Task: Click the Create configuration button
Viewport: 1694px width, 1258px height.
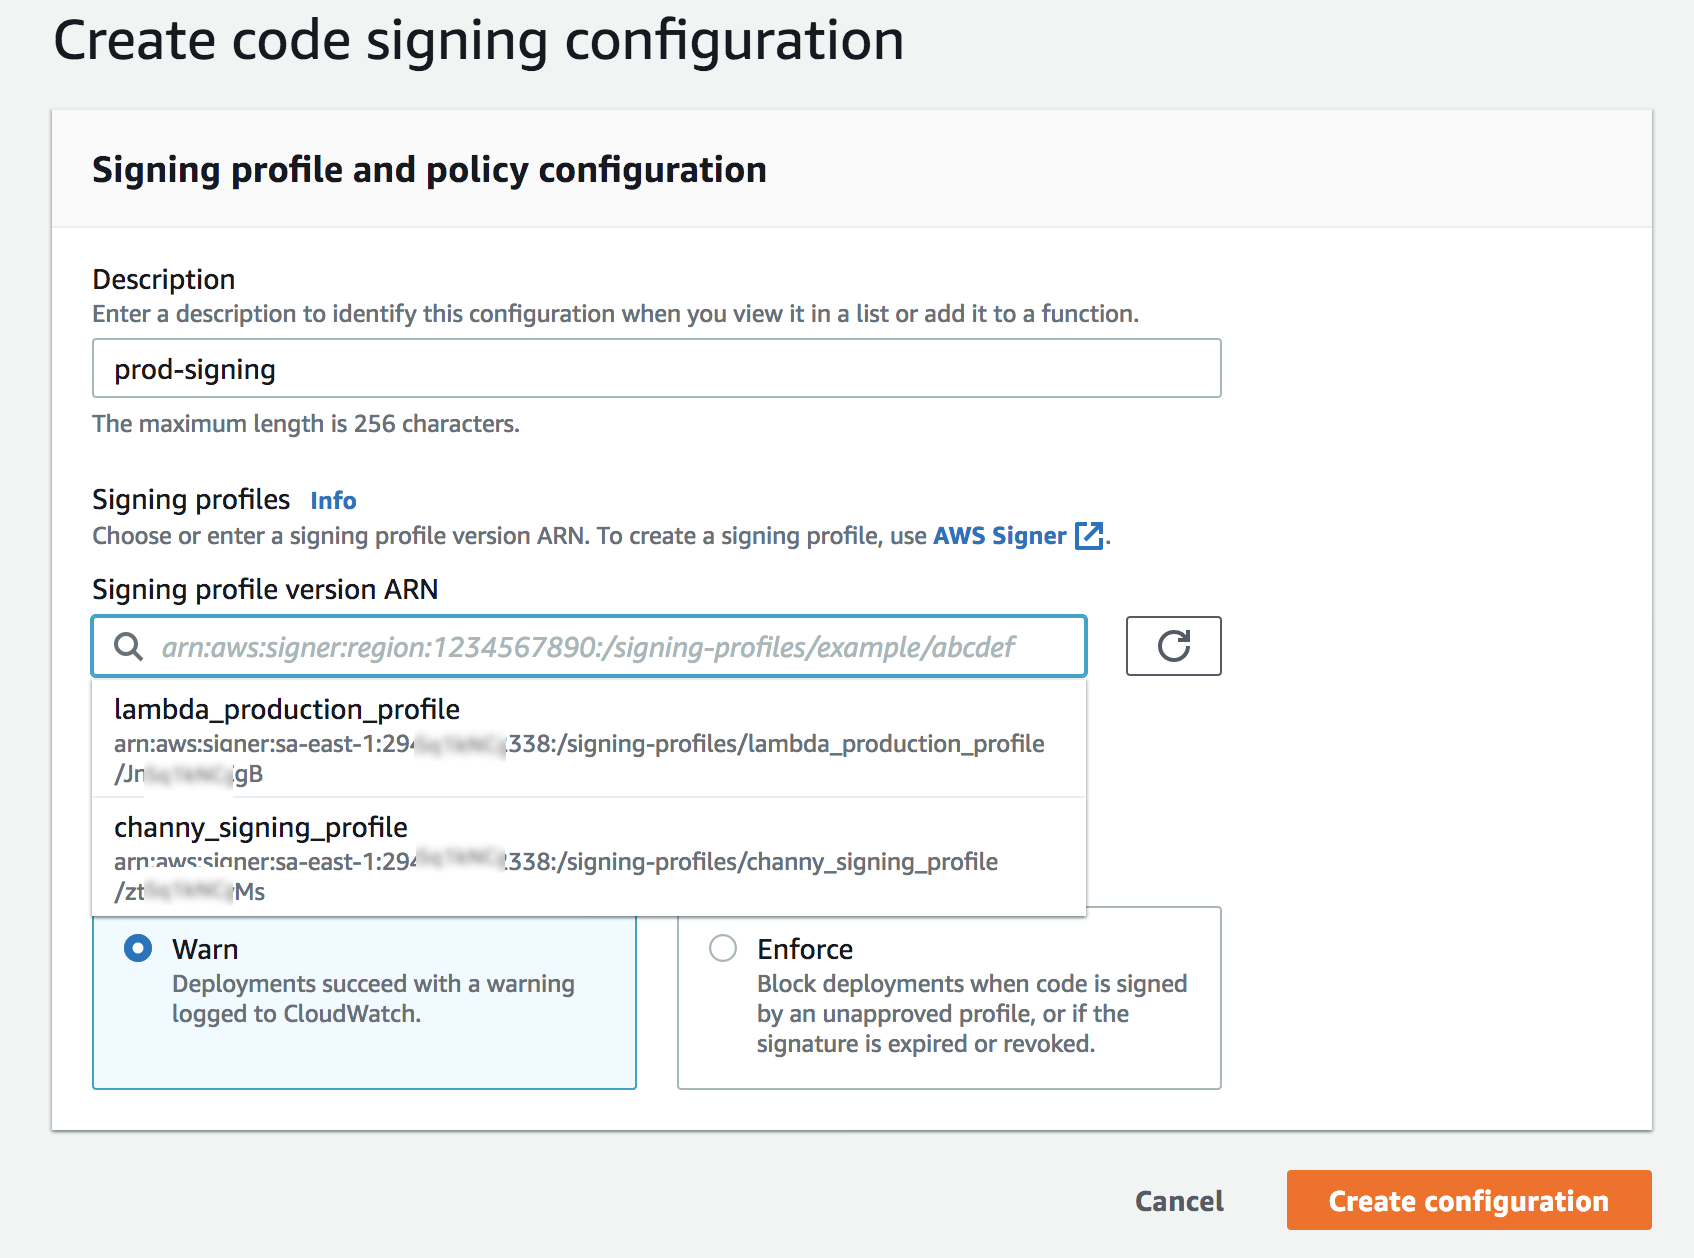Action: coord(1468,1200)
